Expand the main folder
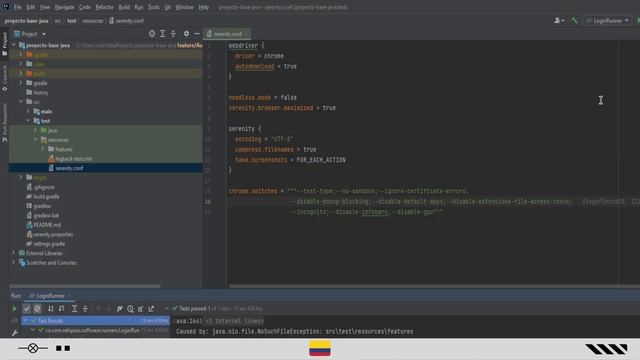 pyautogui.click(x=28, y=111)
